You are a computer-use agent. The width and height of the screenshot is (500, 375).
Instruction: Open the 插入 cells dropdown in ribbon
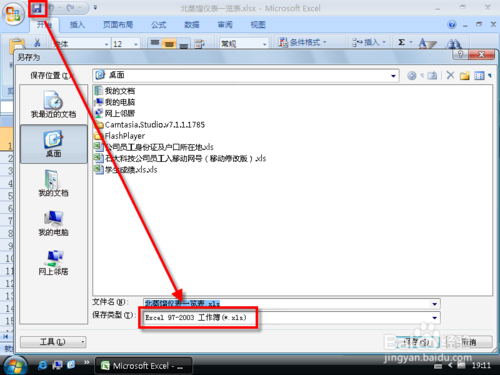click(369, 43)
